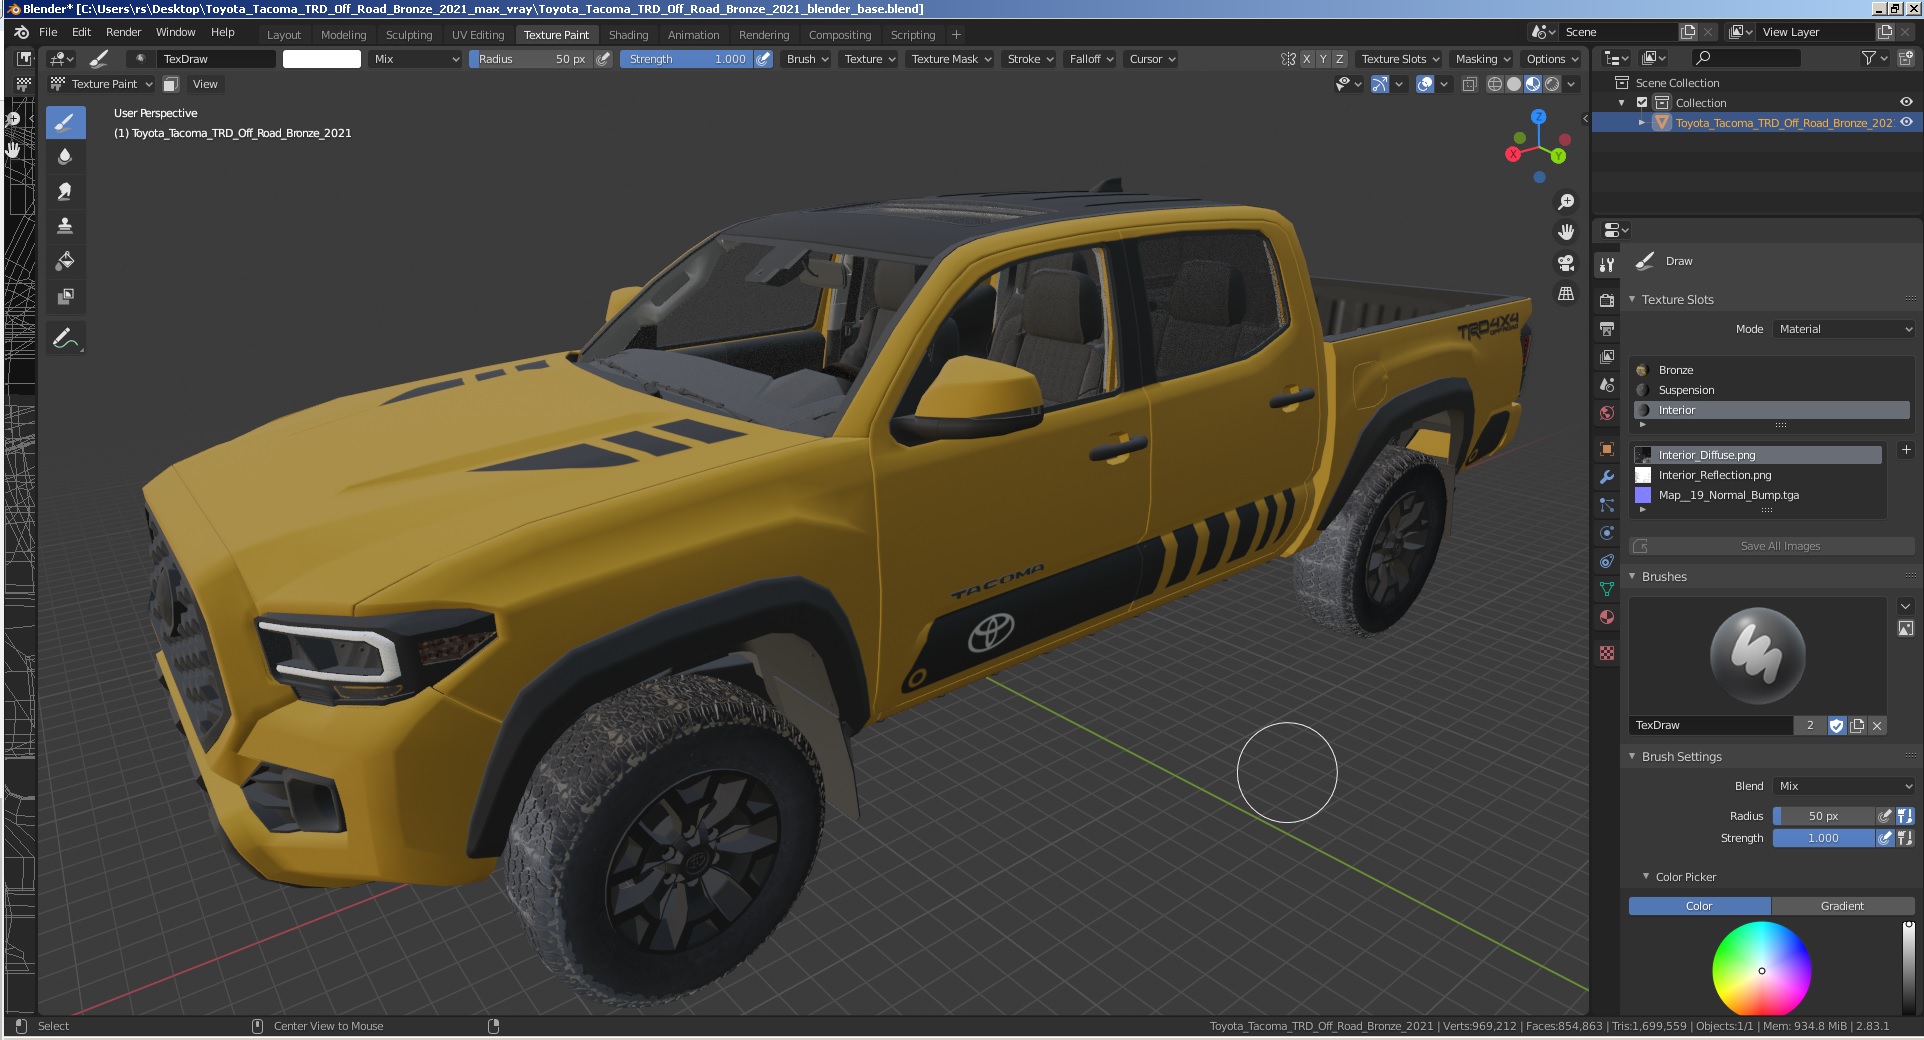Select the Annotate pencil tool
The image size is (1924, 1040).
(x=65, y=339)
